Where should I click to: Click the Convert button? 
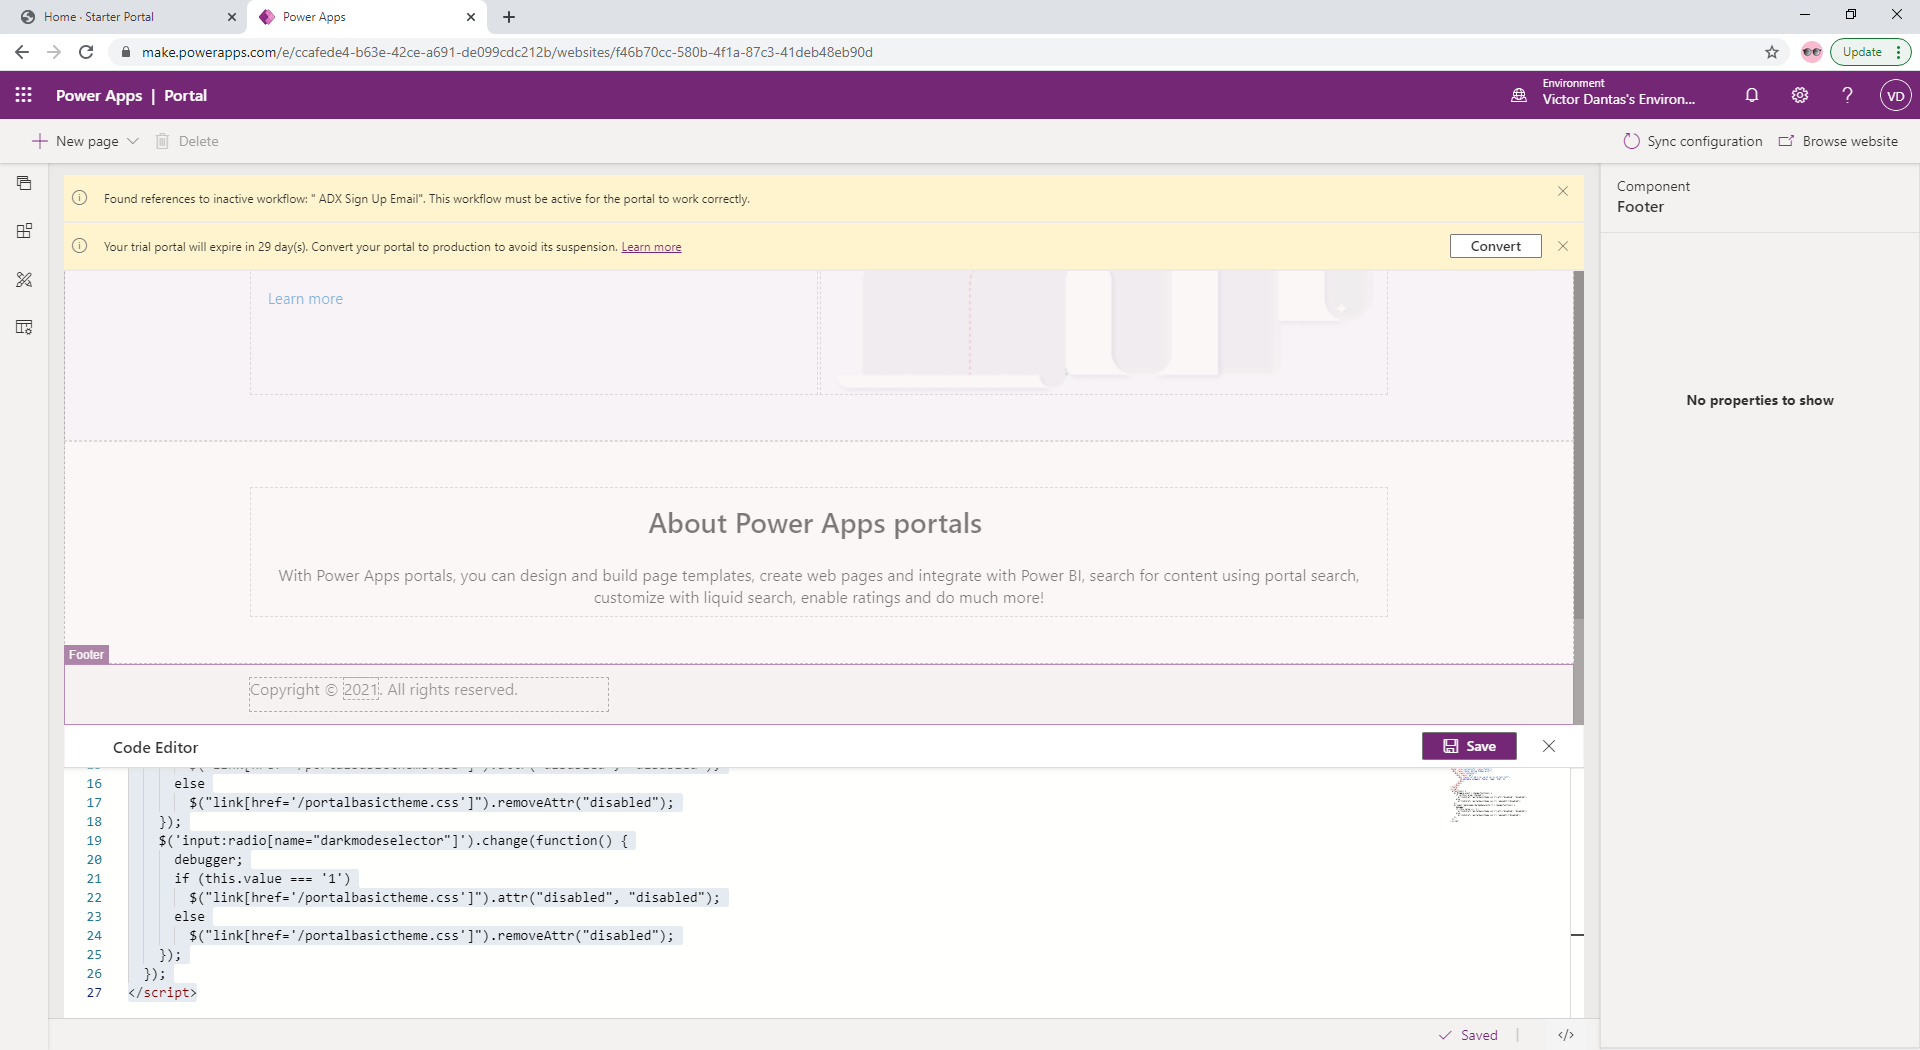click(1495, 246)
